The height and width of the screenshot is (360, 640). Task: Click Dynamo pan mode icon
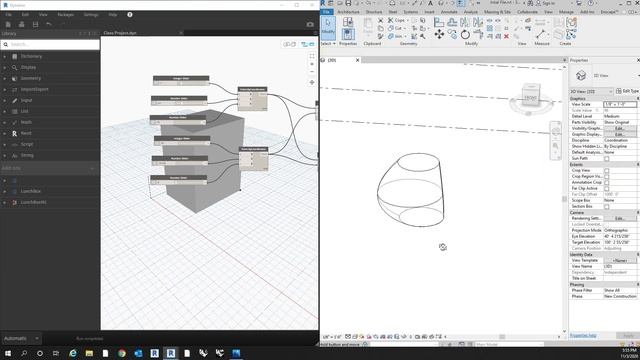(x=312, y=82)
